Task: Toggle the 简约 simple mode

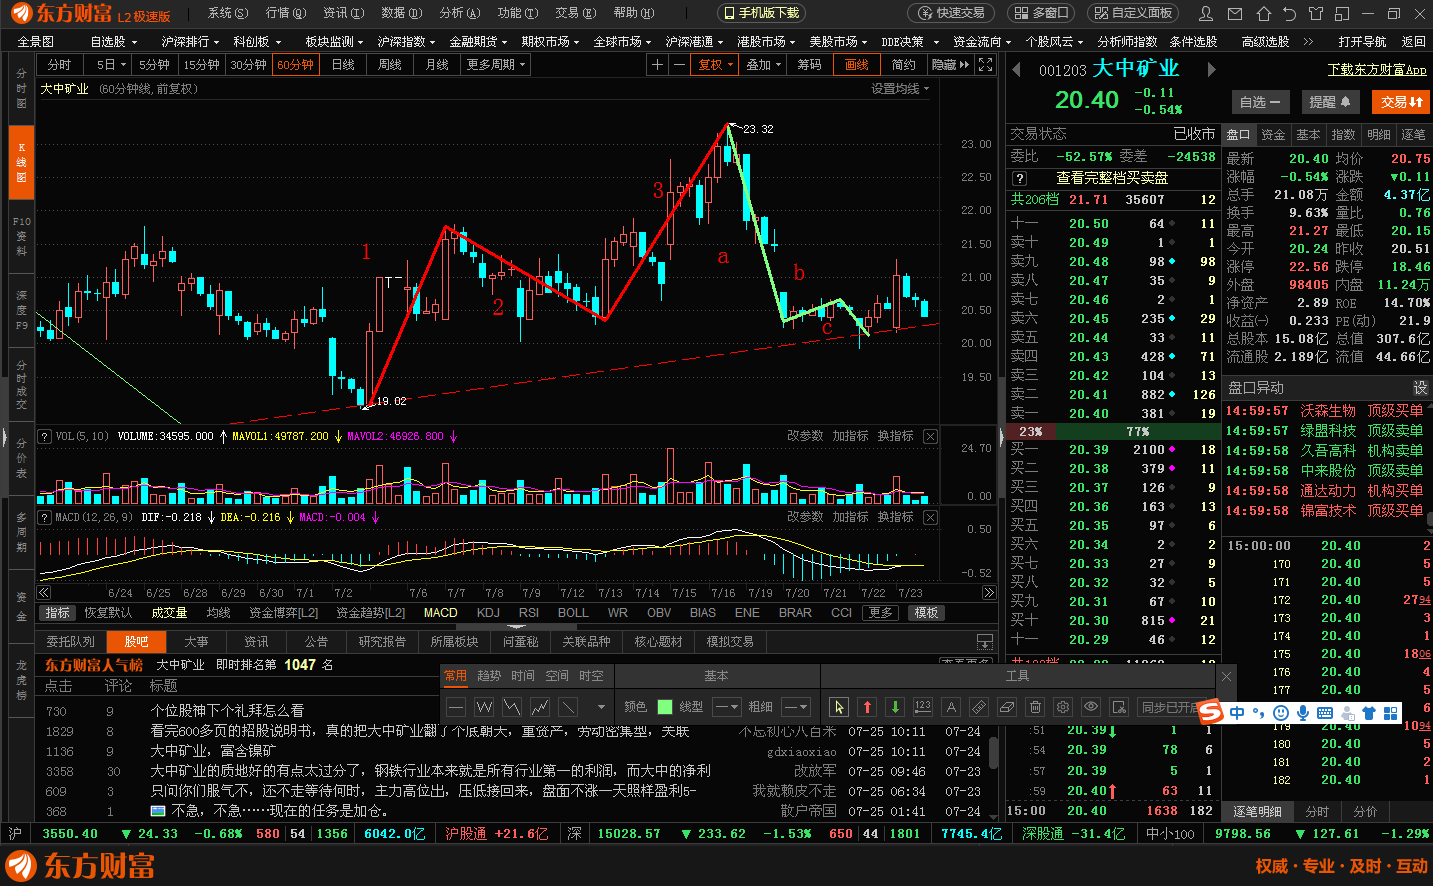Action: point(904,64)
